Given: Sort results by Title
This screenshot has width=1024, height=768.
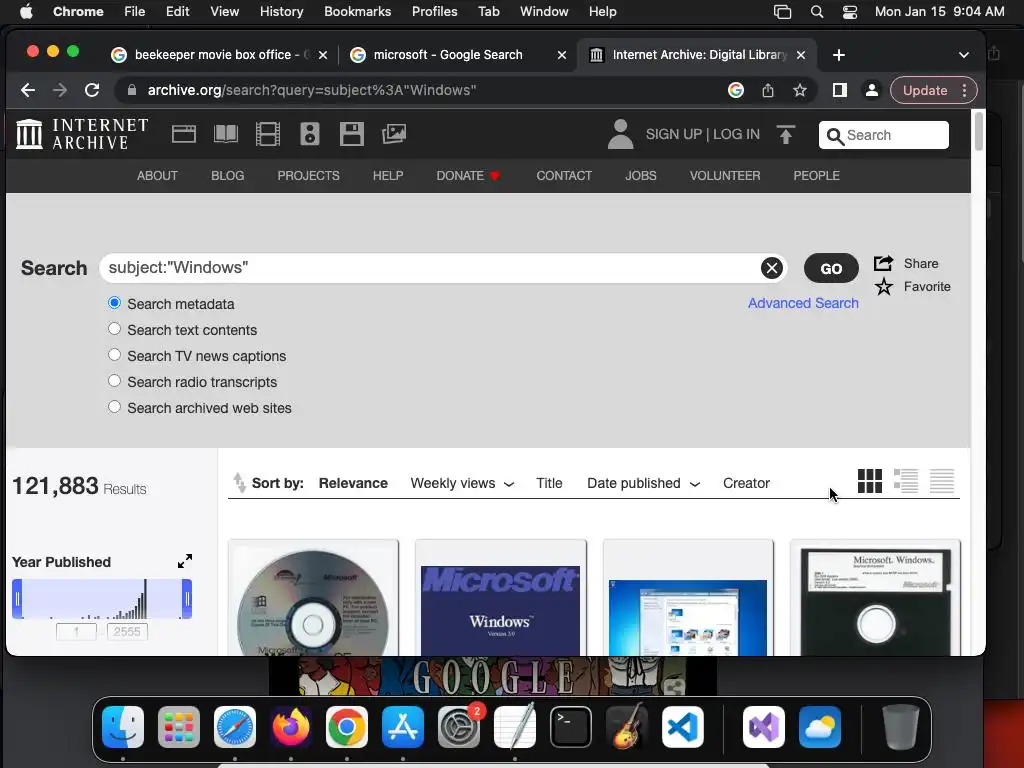Looking at the screenshot, I should point(549,483).
